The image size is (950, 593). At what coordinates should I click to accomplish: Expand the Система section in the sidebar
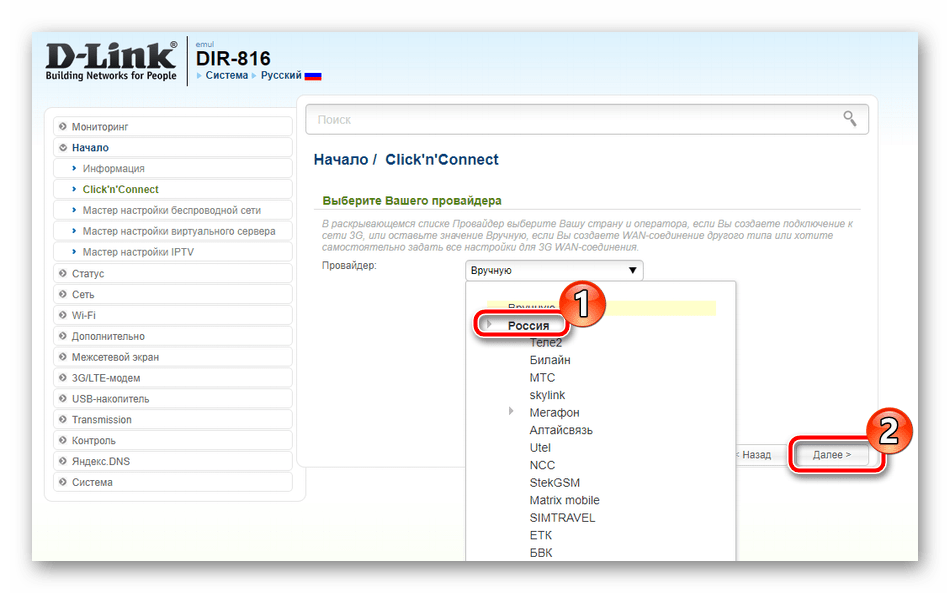click(173, 482)
